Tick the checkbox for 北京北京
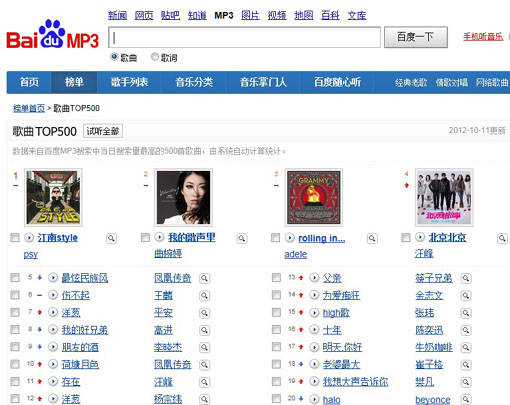Screen dimensions: 510x405 (405, 237)
